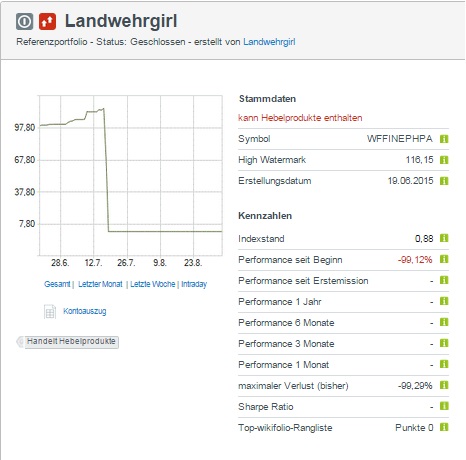Click the red leverage arrows icon
Screen dimensions: 466x460
[x=47, y=22]
